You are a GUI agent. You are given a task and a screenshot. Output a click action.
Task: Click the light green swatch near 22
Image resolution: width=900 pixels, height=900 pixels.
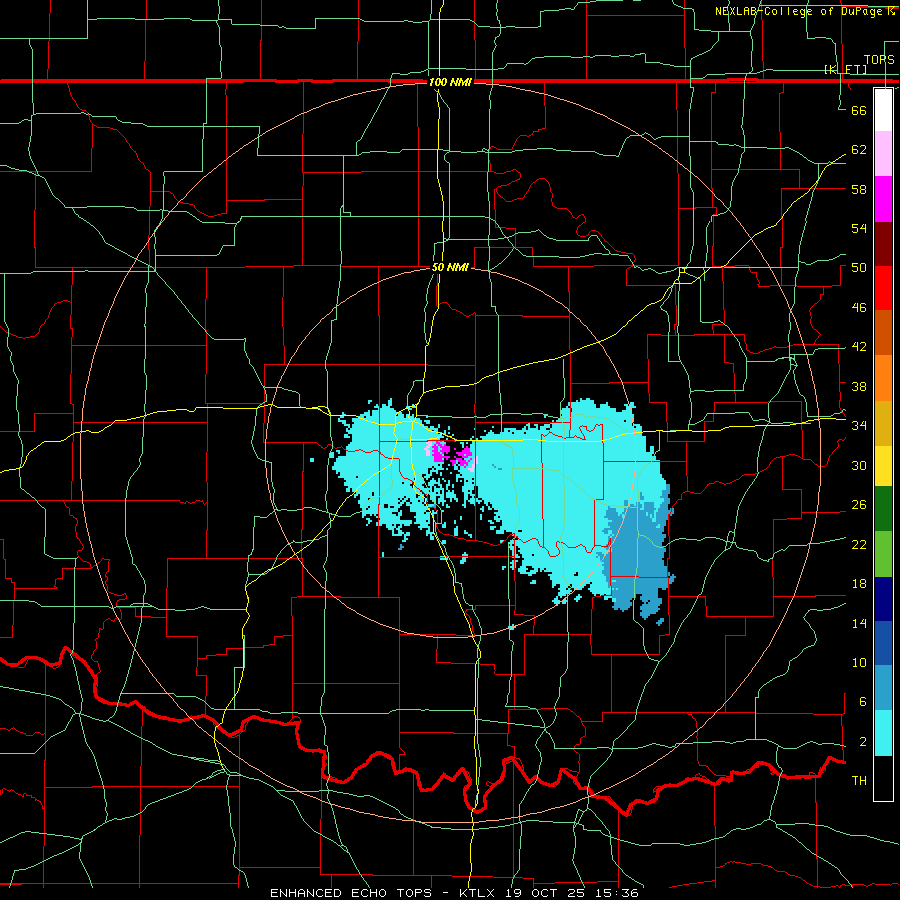(x=883, y=554)
